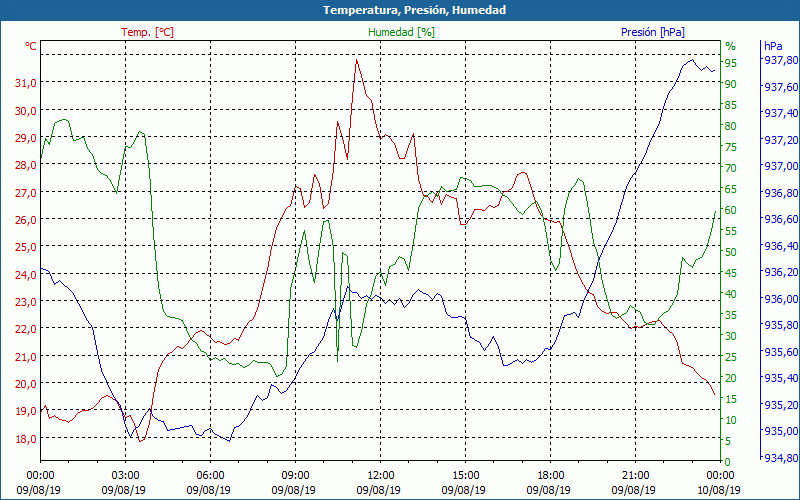This screenshot has height=500, width=800.
Task: Click the '936,60' pressure axis value
Action: [x=780, y=219]
